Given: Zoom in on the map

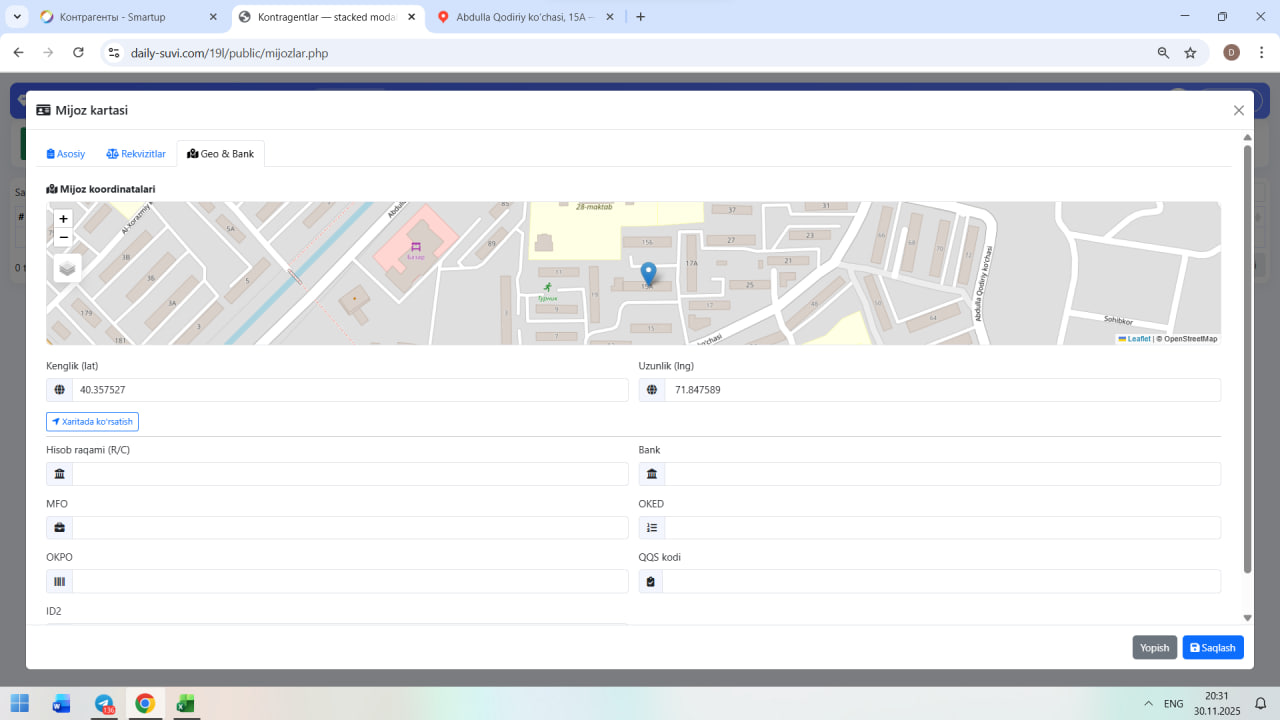Looking at the screenshot, I should point(63,219).
